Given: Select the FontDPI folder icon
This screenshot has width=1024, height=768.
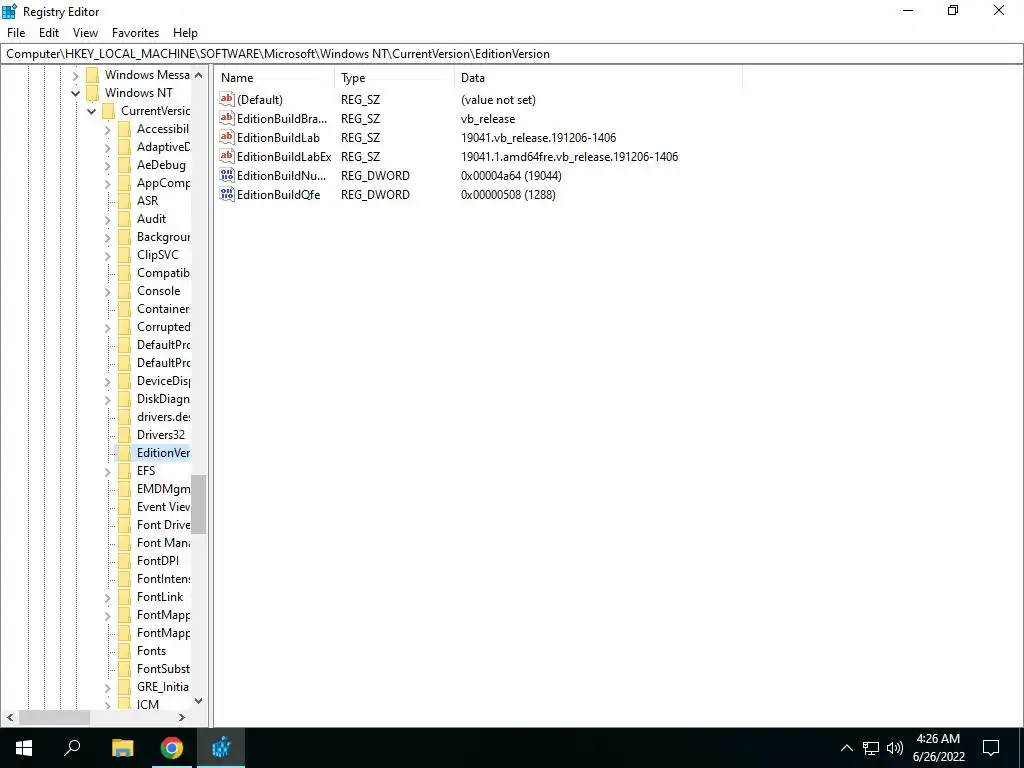Looking at the screenshot, I should (x=124, y=561).
